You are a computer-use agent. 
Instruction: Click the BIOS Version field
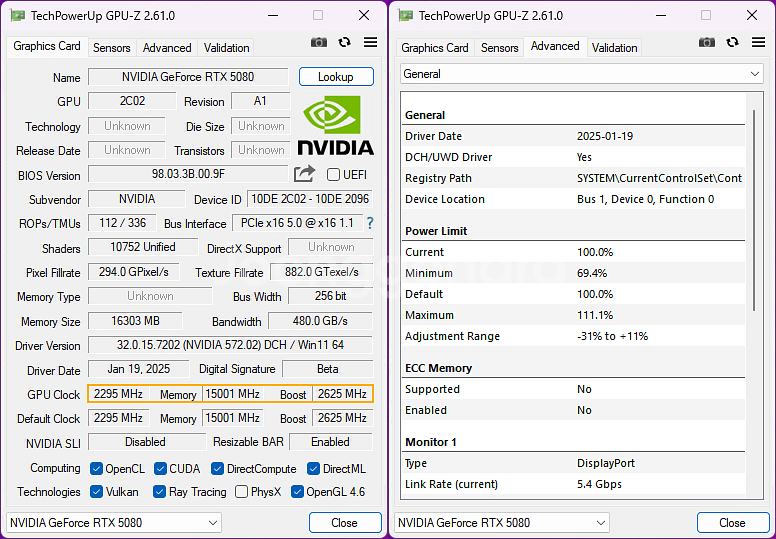tap(188, 174)
